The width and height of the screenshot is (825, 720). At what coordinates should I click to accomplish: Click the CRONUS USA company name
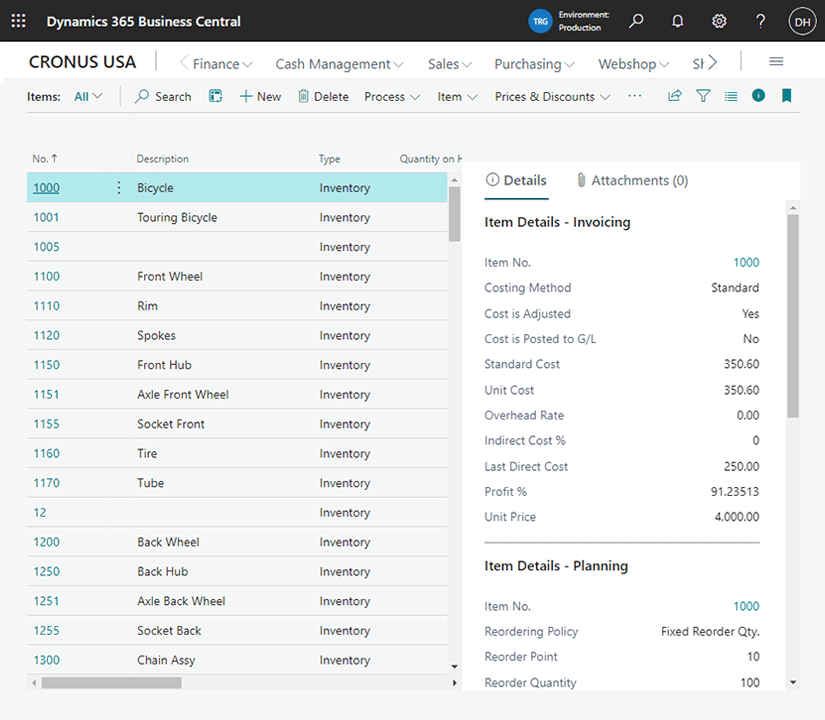point(82,62)
